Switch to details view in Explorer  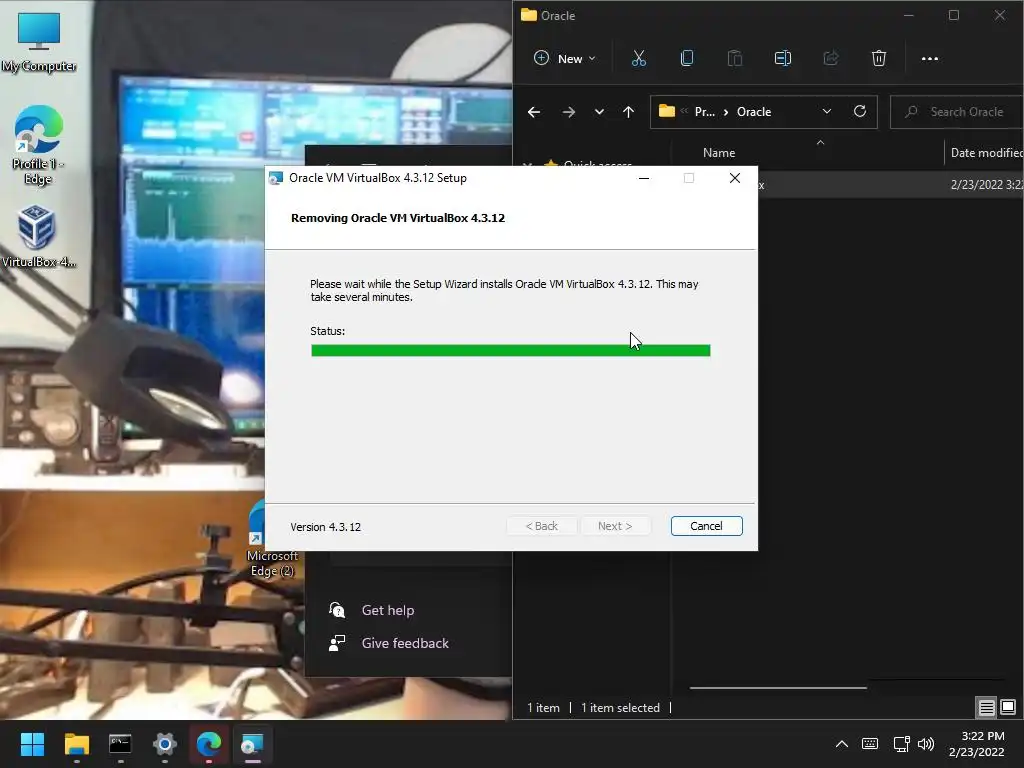[986, 707]
